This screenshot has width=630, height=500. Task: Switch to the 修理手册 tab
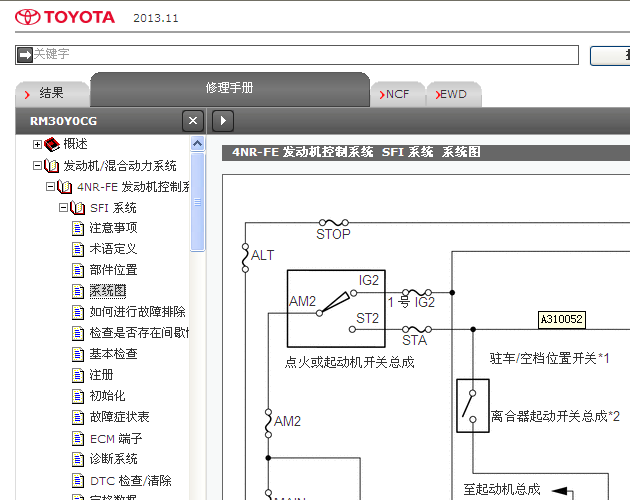(x=229, y=88)
